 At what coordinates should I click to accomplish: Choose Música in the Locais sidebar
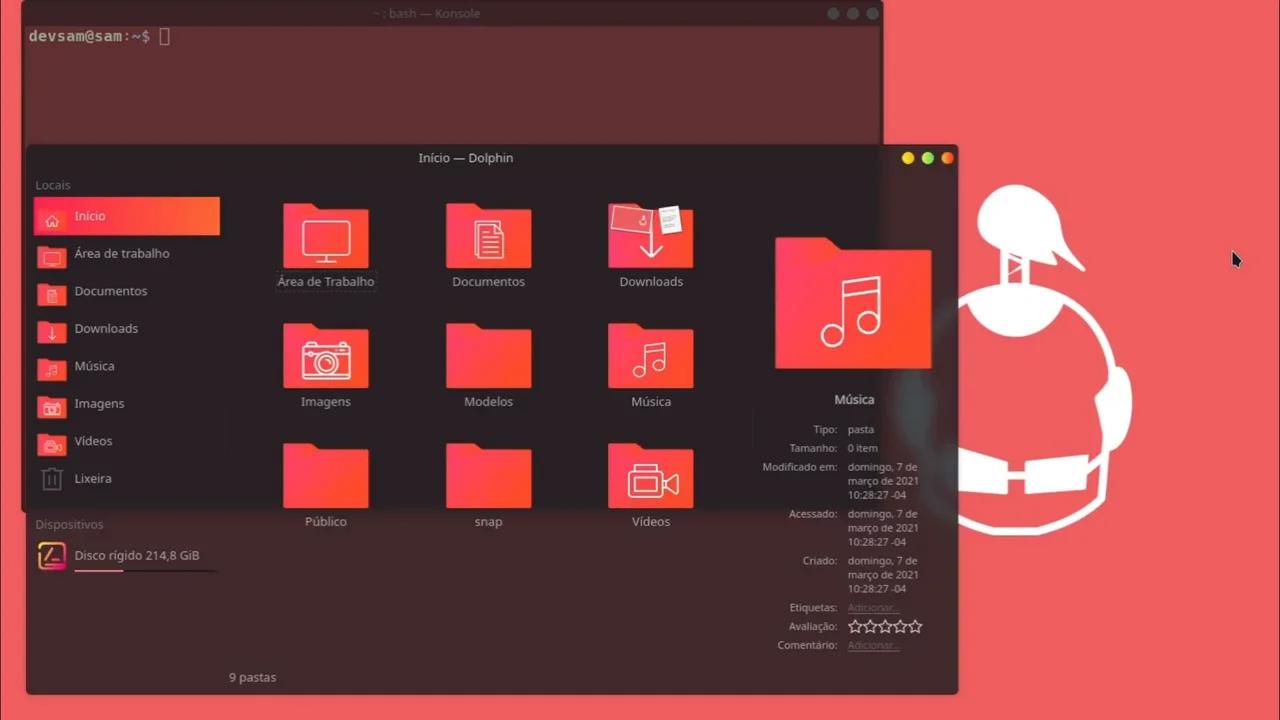tap(127, 366)
